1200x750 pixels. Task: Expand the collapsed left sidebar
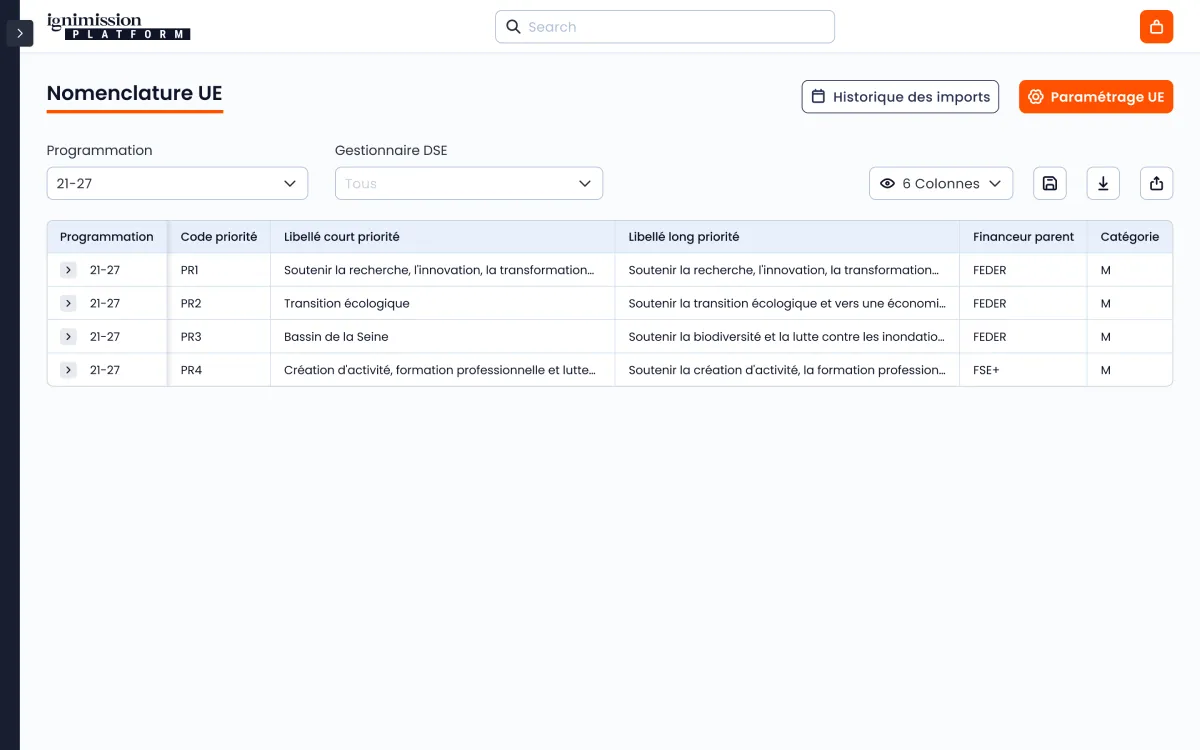(20, 33)
